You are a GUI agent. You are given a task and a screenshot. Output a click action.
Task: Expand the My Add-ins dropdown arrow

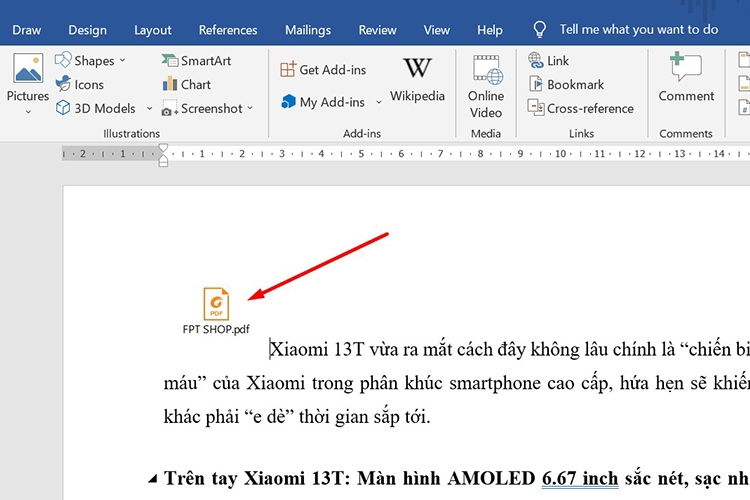pyautogui.click(x=379, y=102)
